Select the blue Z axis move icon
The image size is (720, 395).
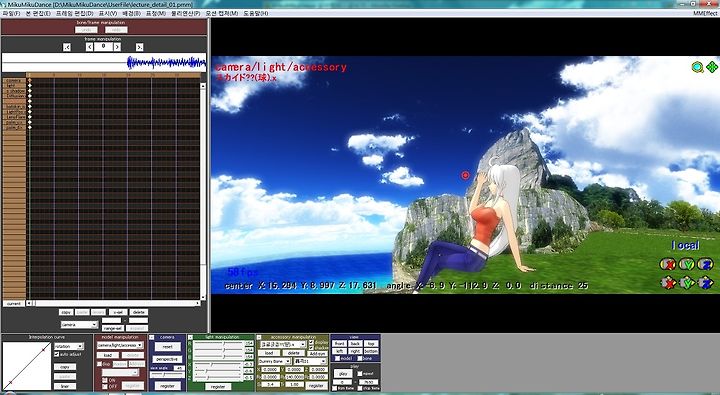[x=705, y=282]
